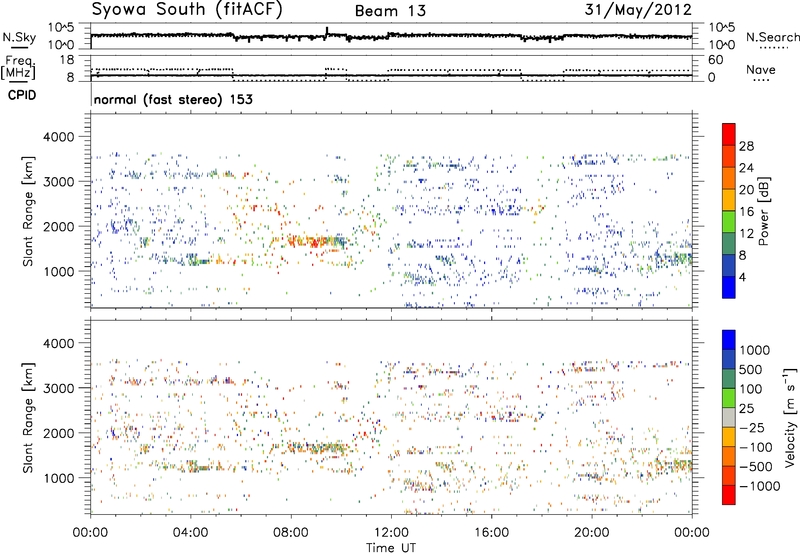This screenshot has height=554, width=800.
Task: Pick the red segment of the Velocity colorbar
Action: coord(729,495)
